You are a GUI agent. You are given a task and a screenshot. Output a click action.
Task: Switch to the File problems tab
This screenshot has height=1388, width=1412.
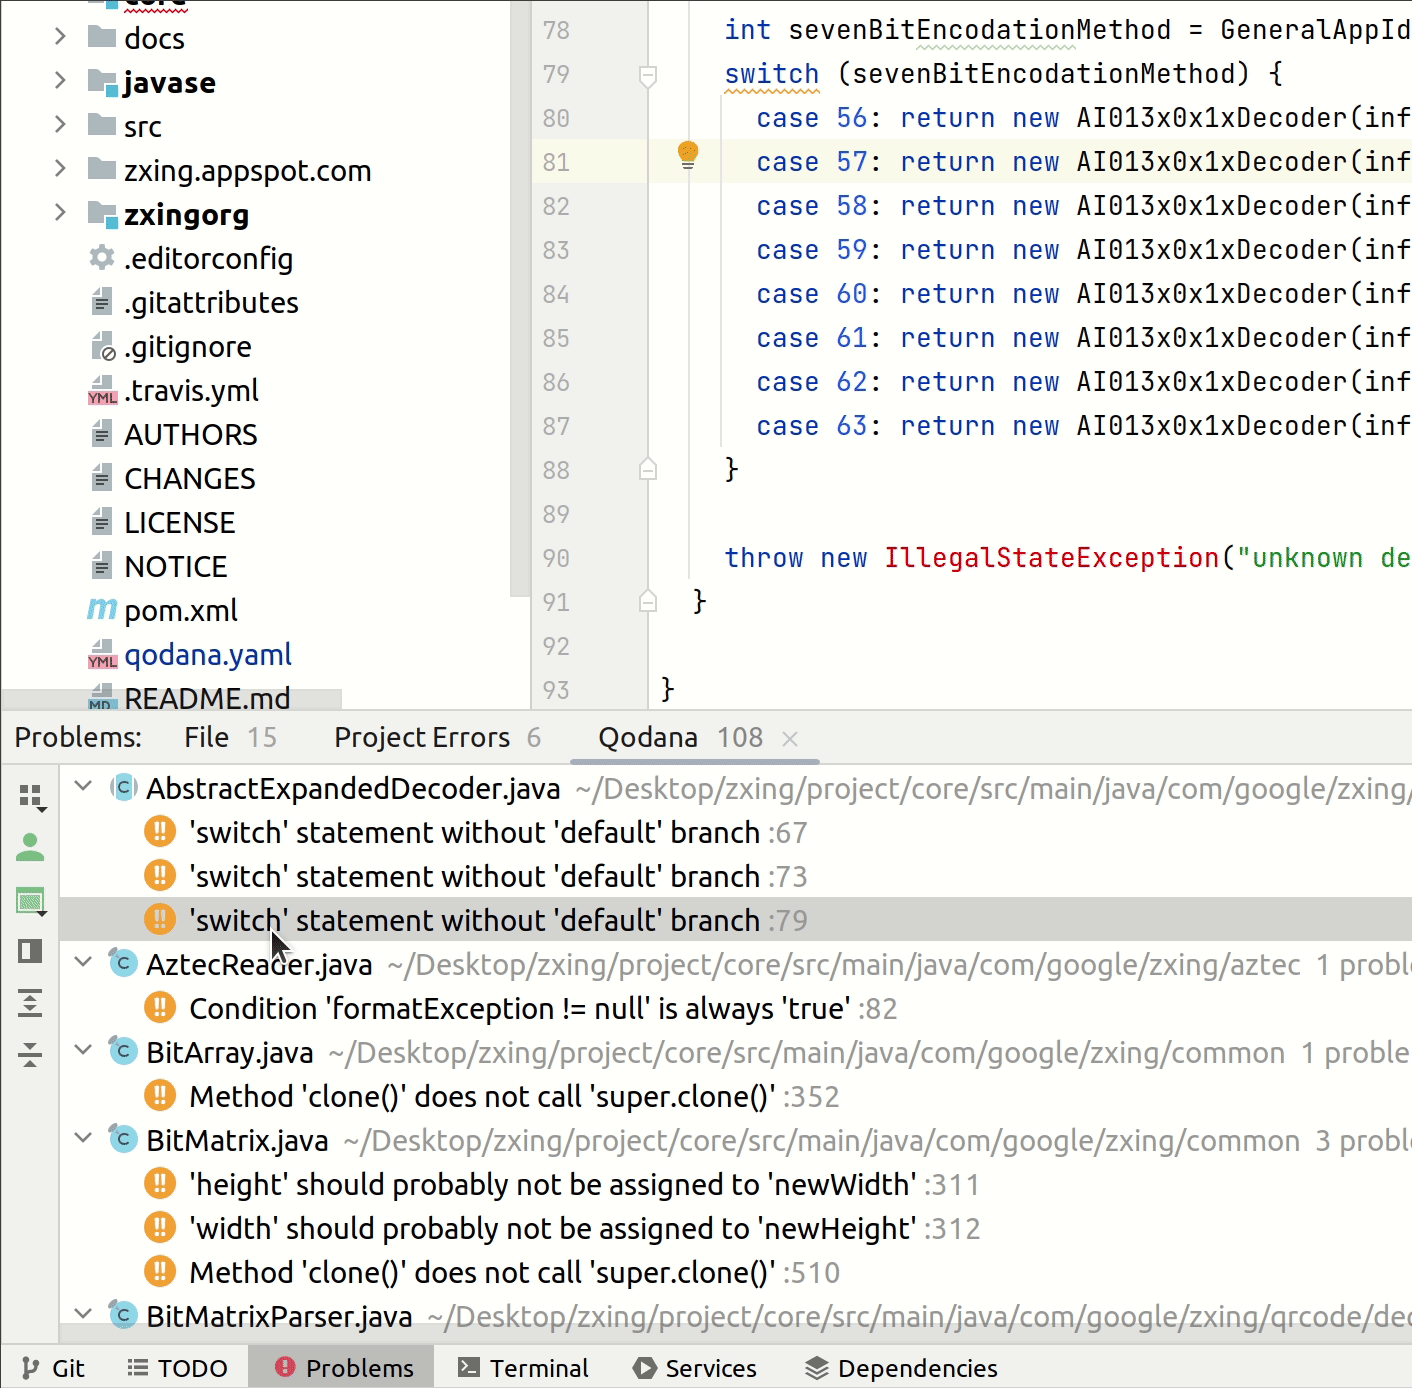[x=229, y=738]
